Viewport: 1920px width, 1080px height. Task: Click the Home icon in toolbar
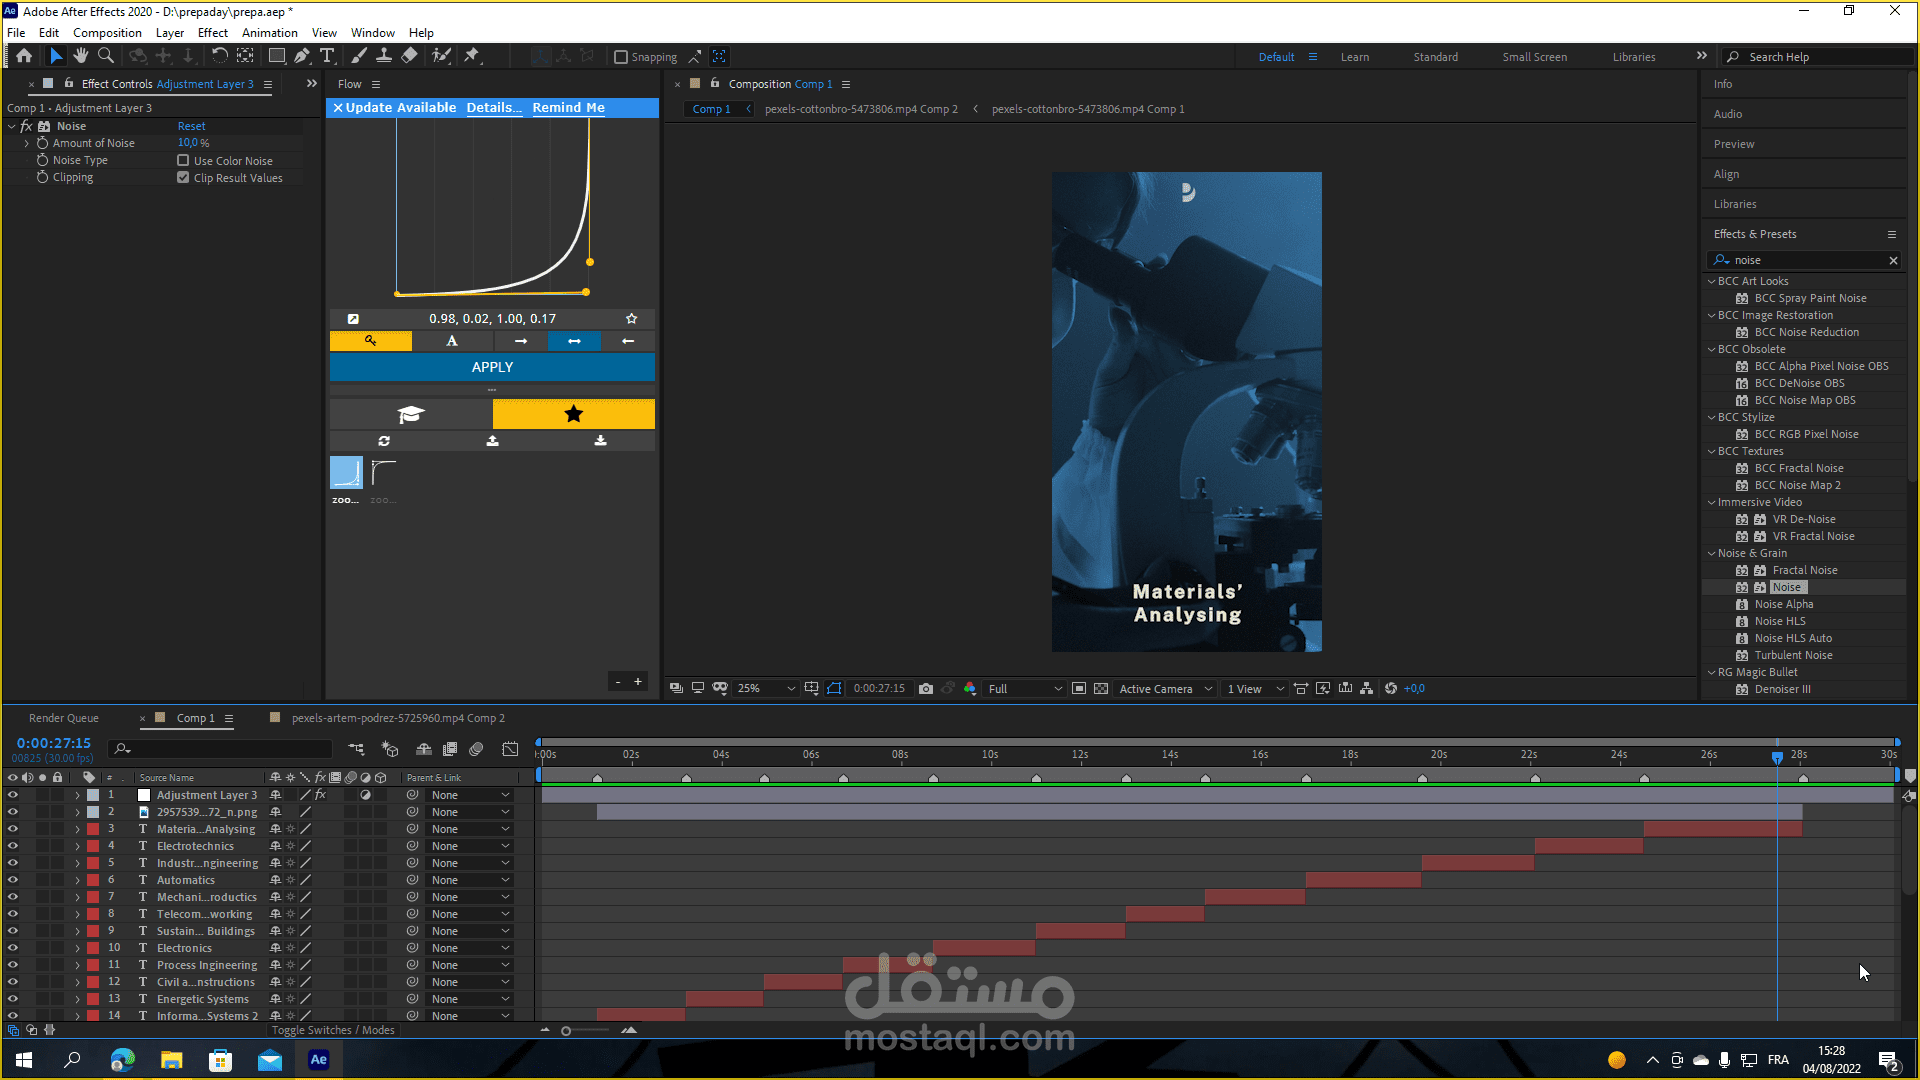[x=24, y=56]
